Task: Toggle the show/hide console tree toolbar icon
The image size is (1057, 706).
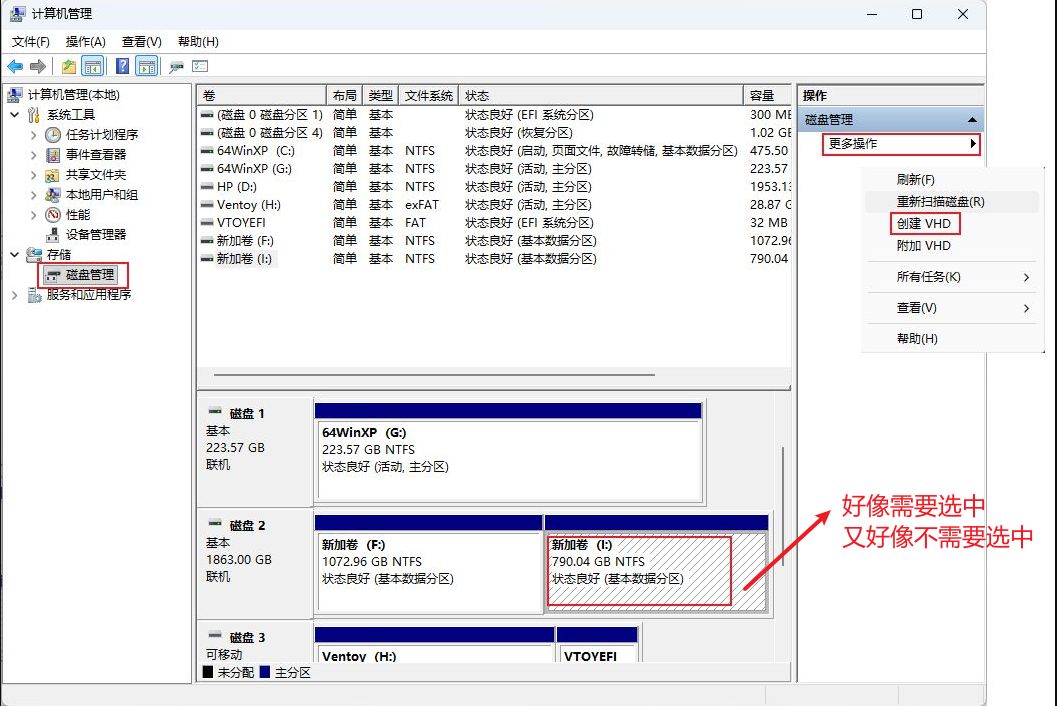Action: [x=92, y=66]
